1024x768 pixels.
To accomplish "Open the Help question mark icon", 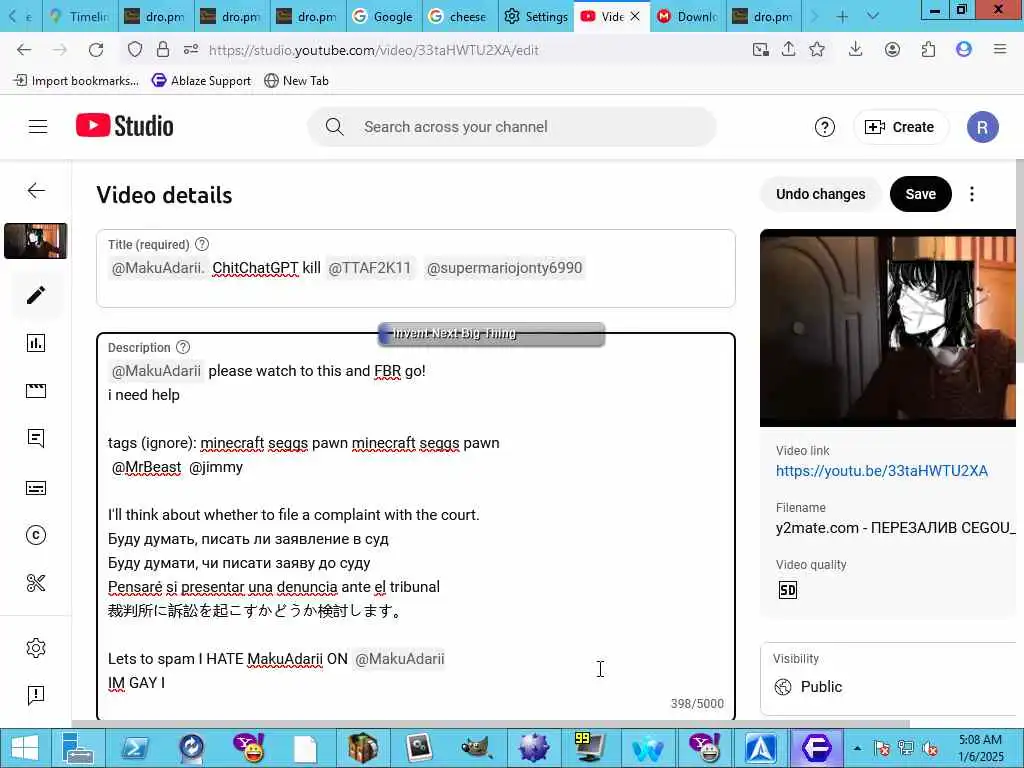I will (x=825, y=127).
